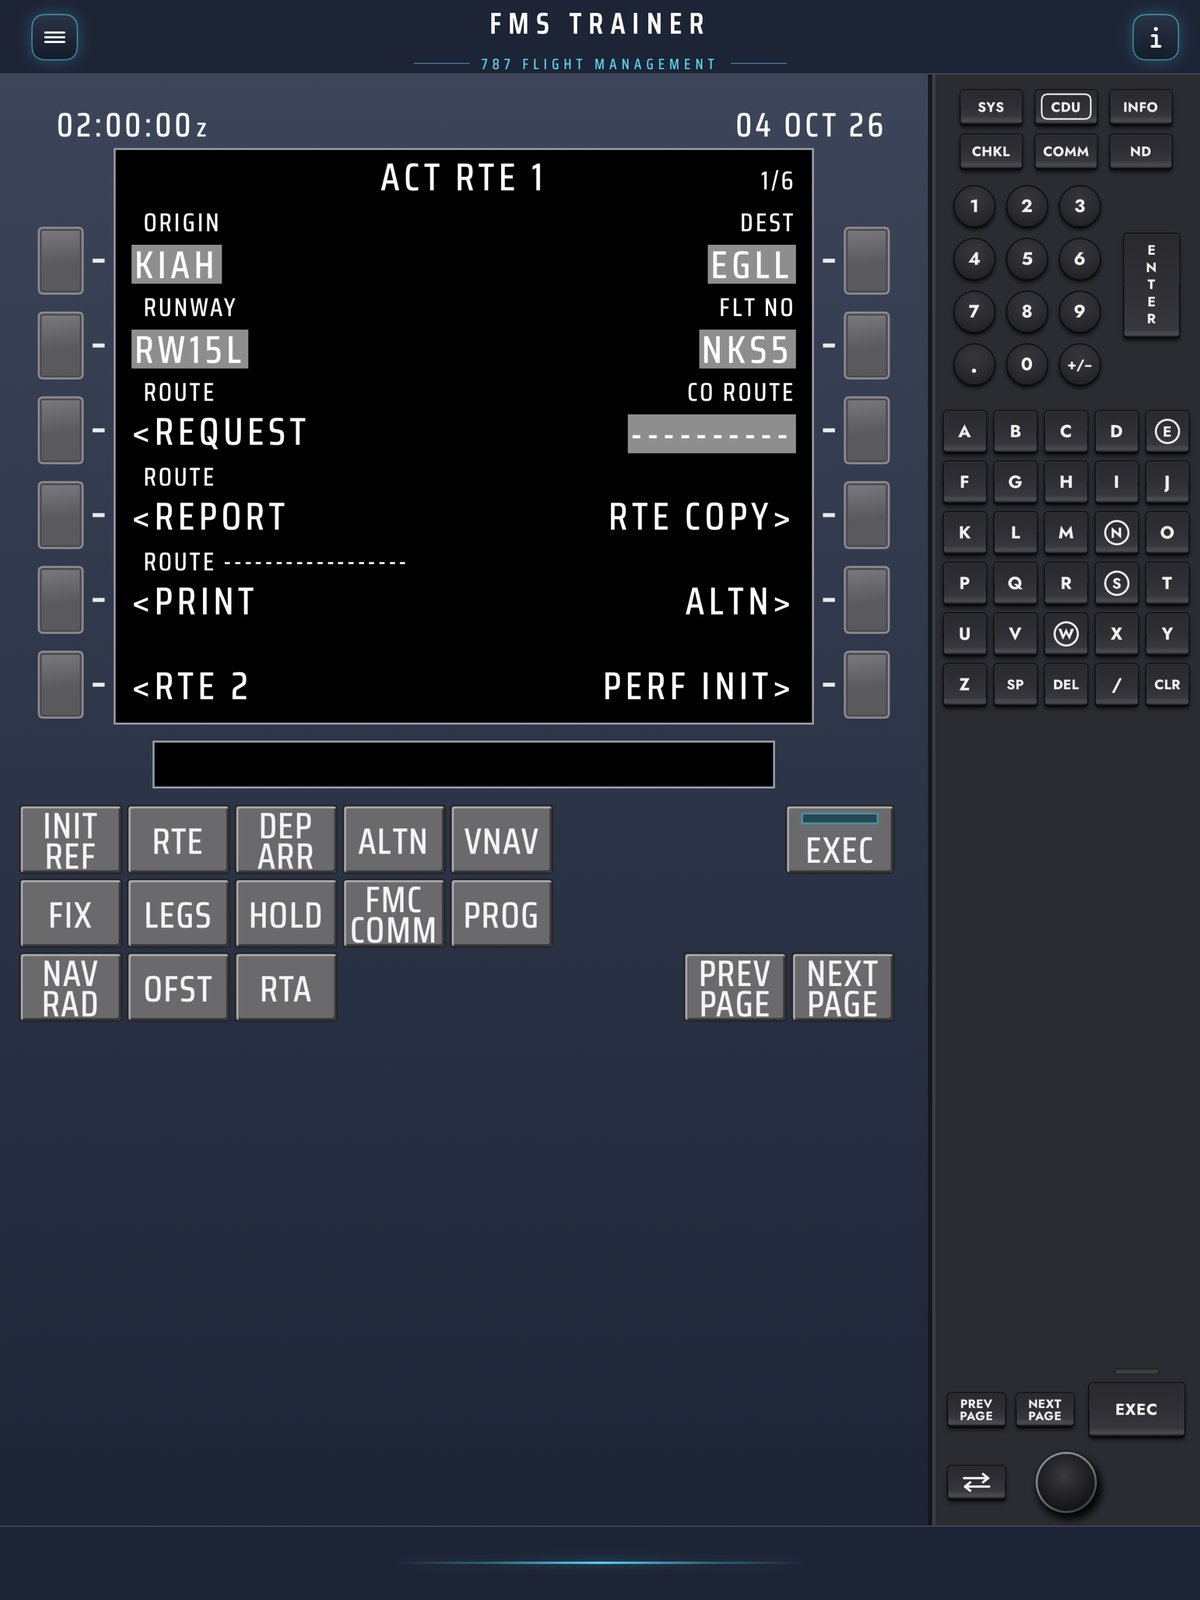Open the hamburger menu in the header
The height and width of the screenshot is (1600, 1200).
(55, 38)
